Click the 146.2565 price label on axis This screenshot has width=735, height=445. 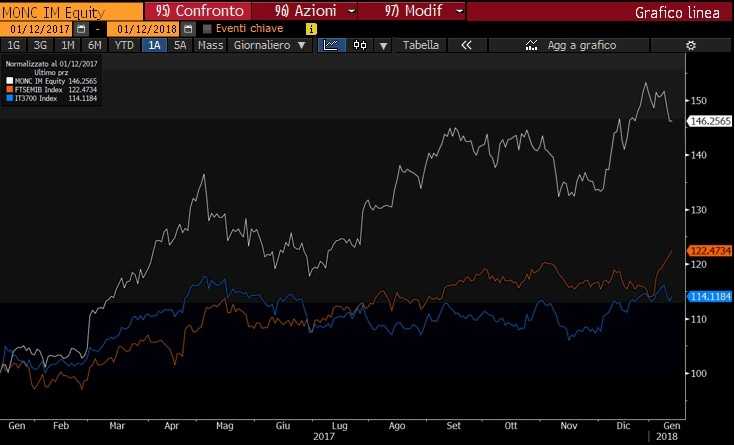click(710, 121)
